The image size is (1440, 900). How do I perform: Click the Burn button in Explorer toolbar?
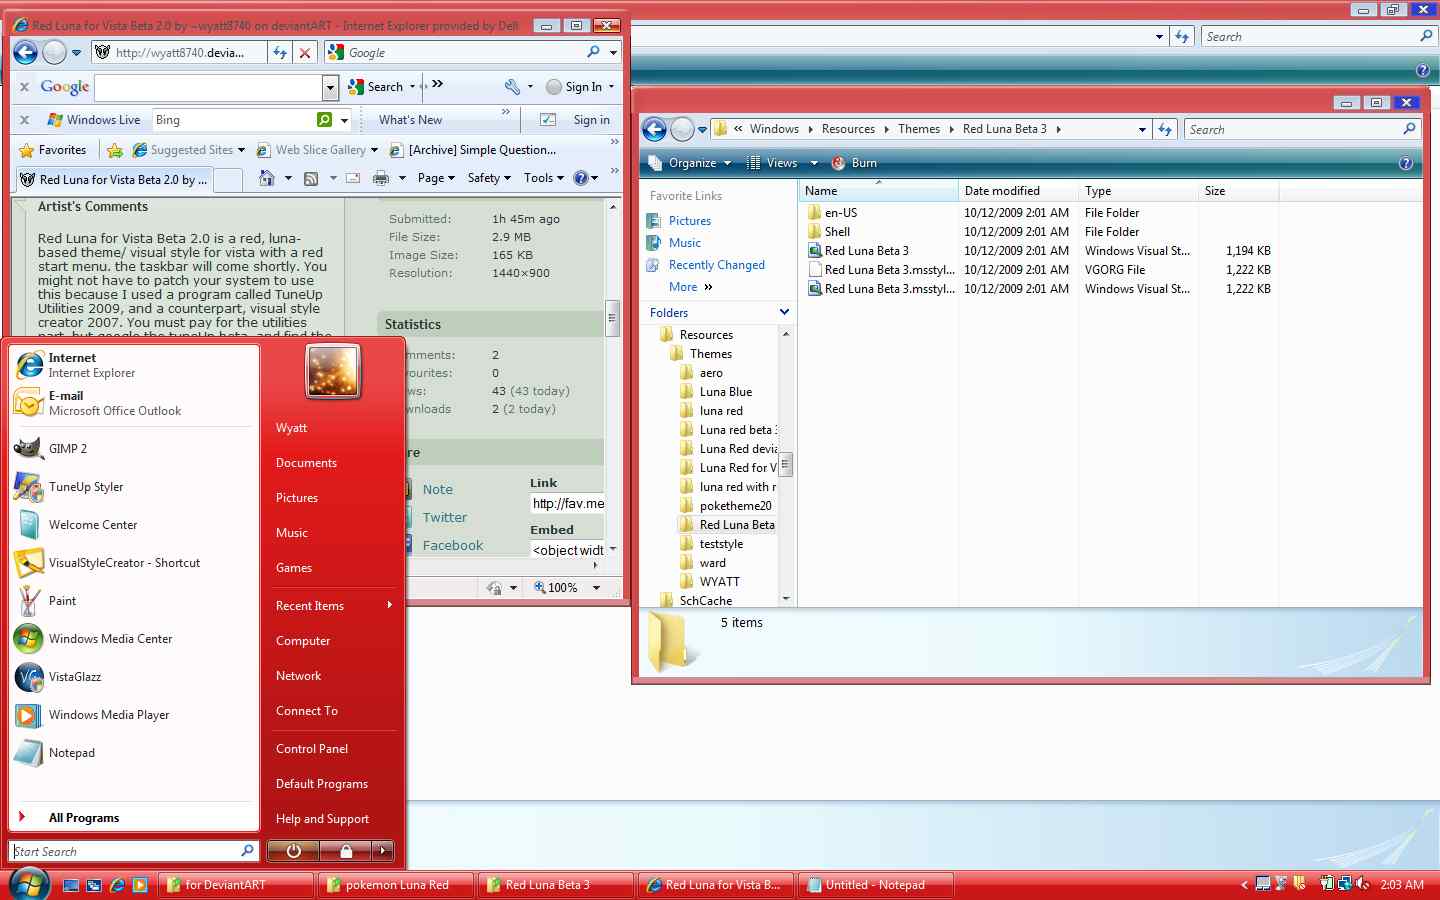coord(855,163)
